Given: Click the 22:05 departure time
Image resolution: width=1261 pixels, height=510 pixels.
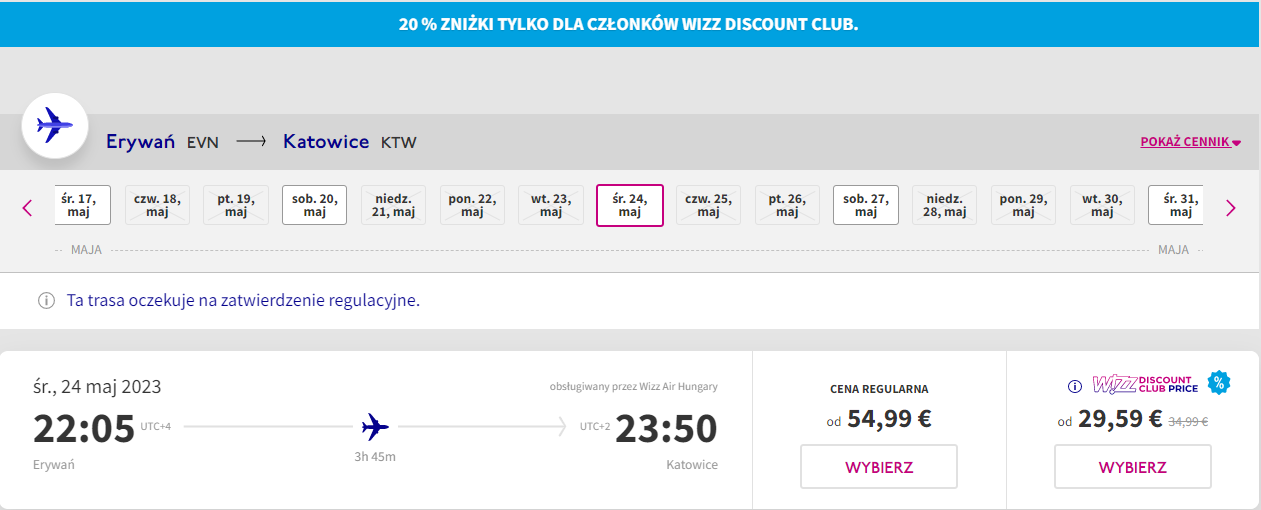Looking at the screenshot, I should [84, 429].
